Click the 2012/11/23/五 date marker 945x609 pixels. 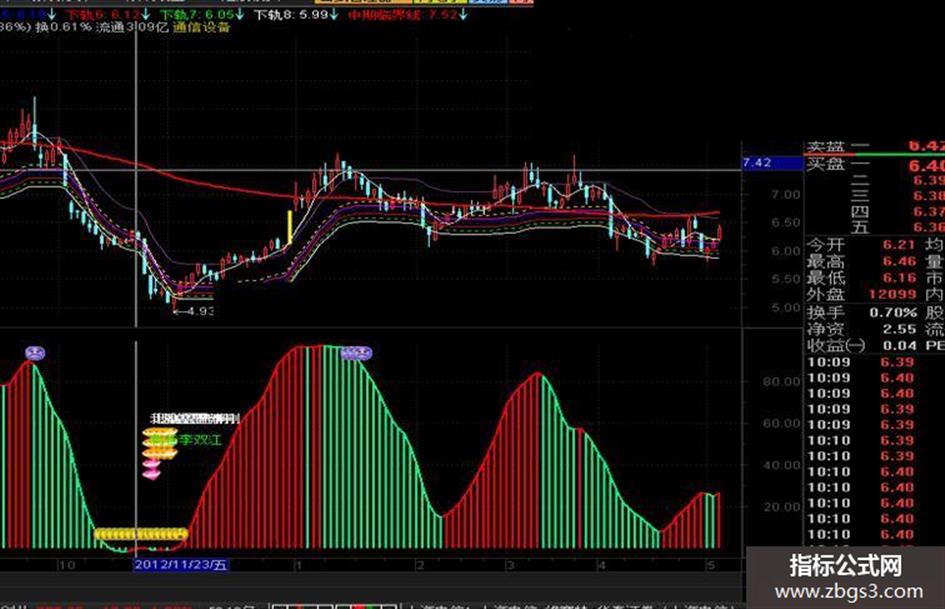(181, 564)
